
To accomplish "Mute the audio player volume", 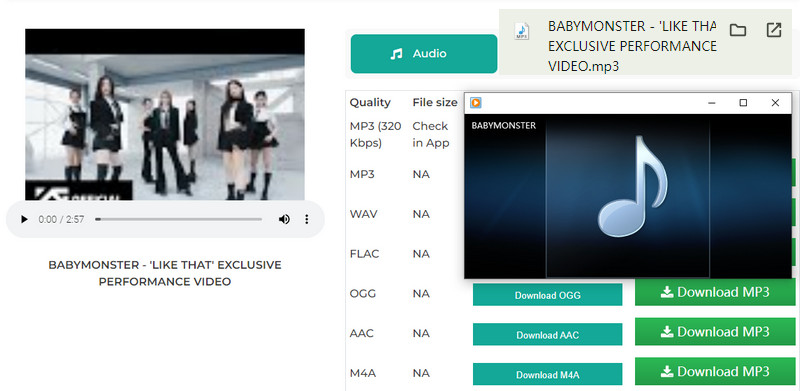I will pyautogui.click(x=284, y=219).
